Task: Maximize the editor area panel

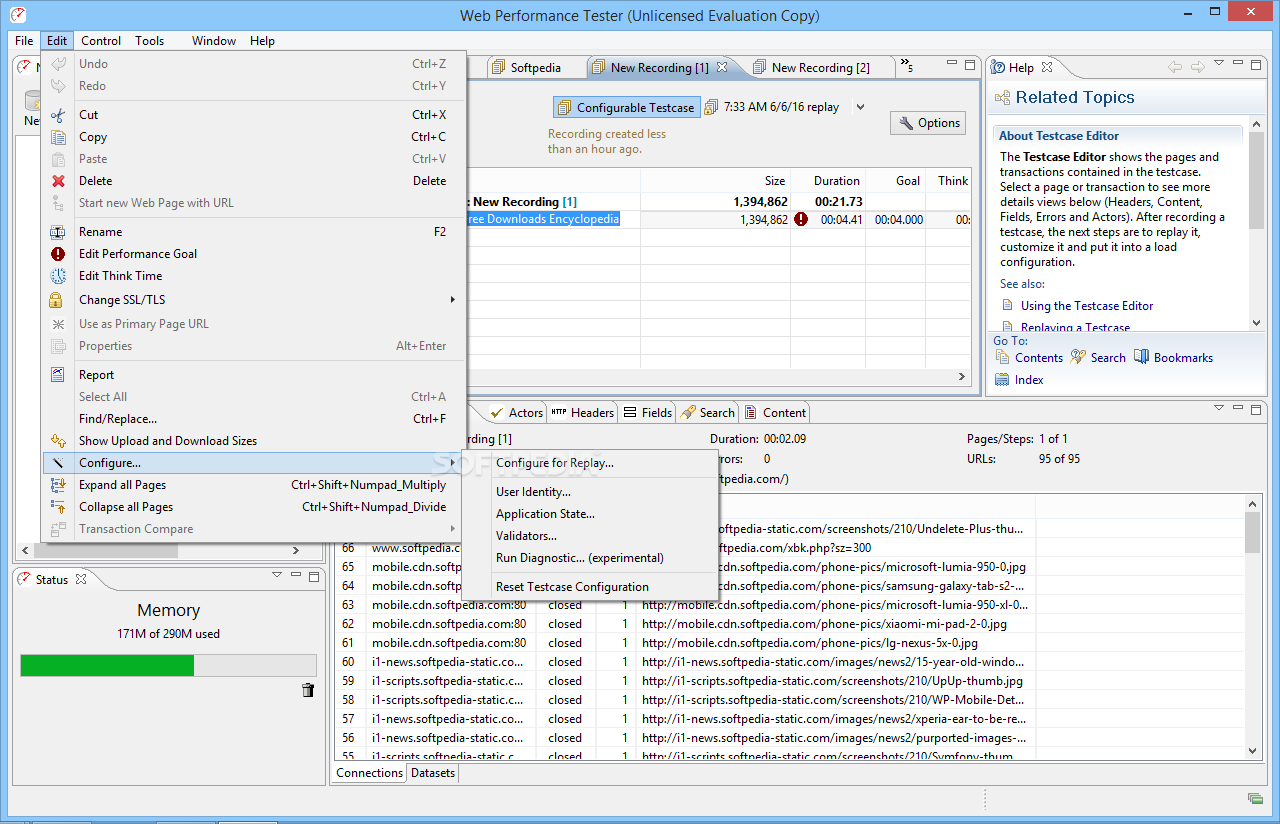Action: (968, 64)
